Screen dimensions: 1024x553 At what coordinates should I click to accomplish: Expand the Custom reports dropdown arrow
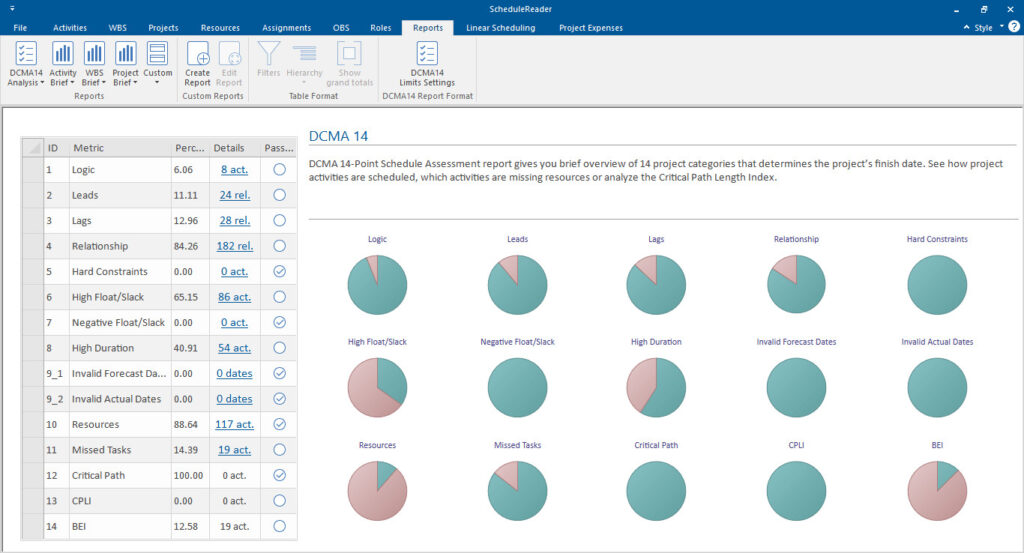tap(157, 83)
